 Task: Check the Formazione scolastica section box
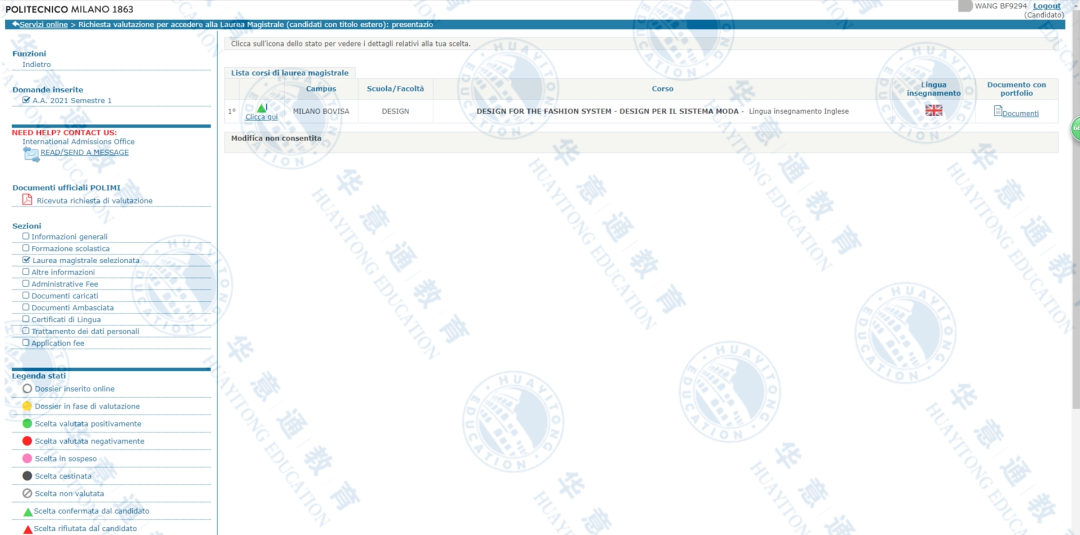26,248
